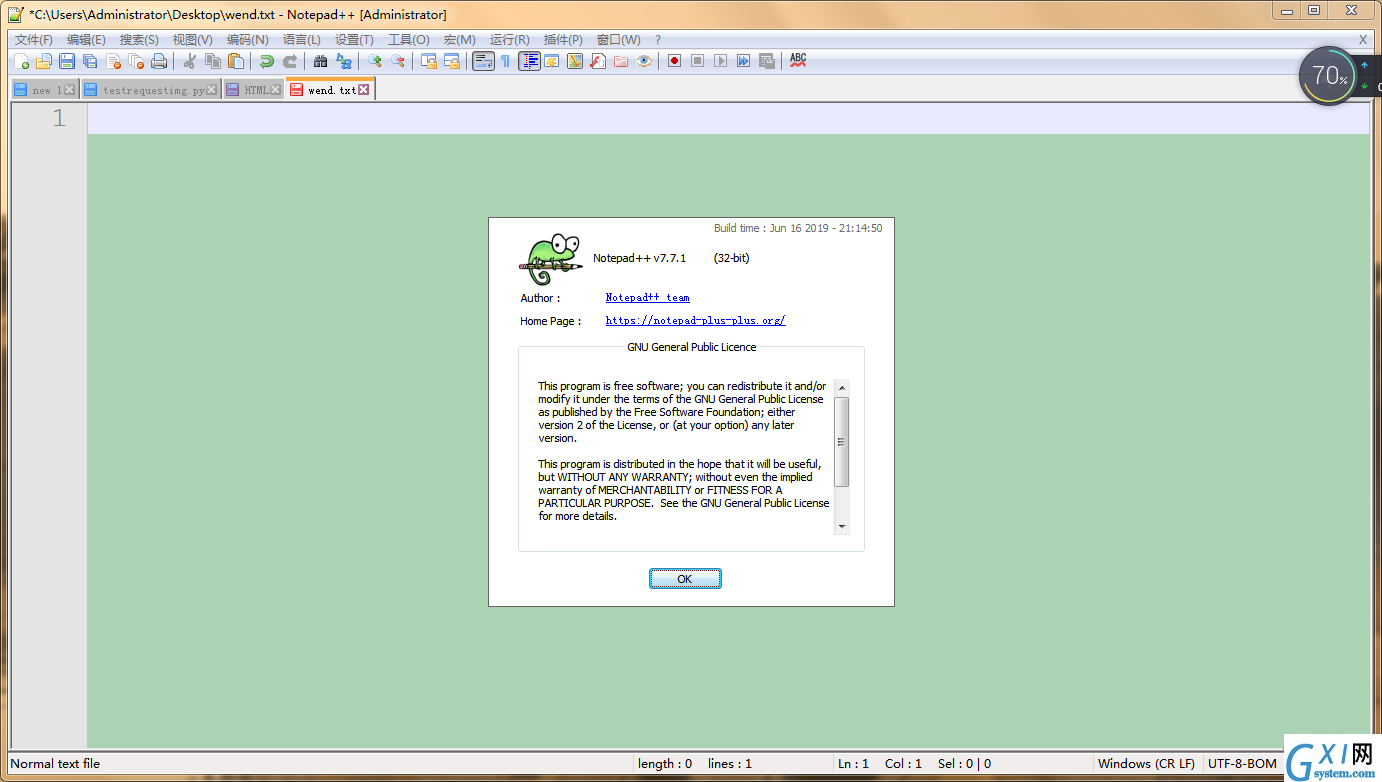The height and width of the screenshot is (782, 1382).
Task: Open the 窗口(W) menu
Action: pyautogui.click(x=618, y=40)
